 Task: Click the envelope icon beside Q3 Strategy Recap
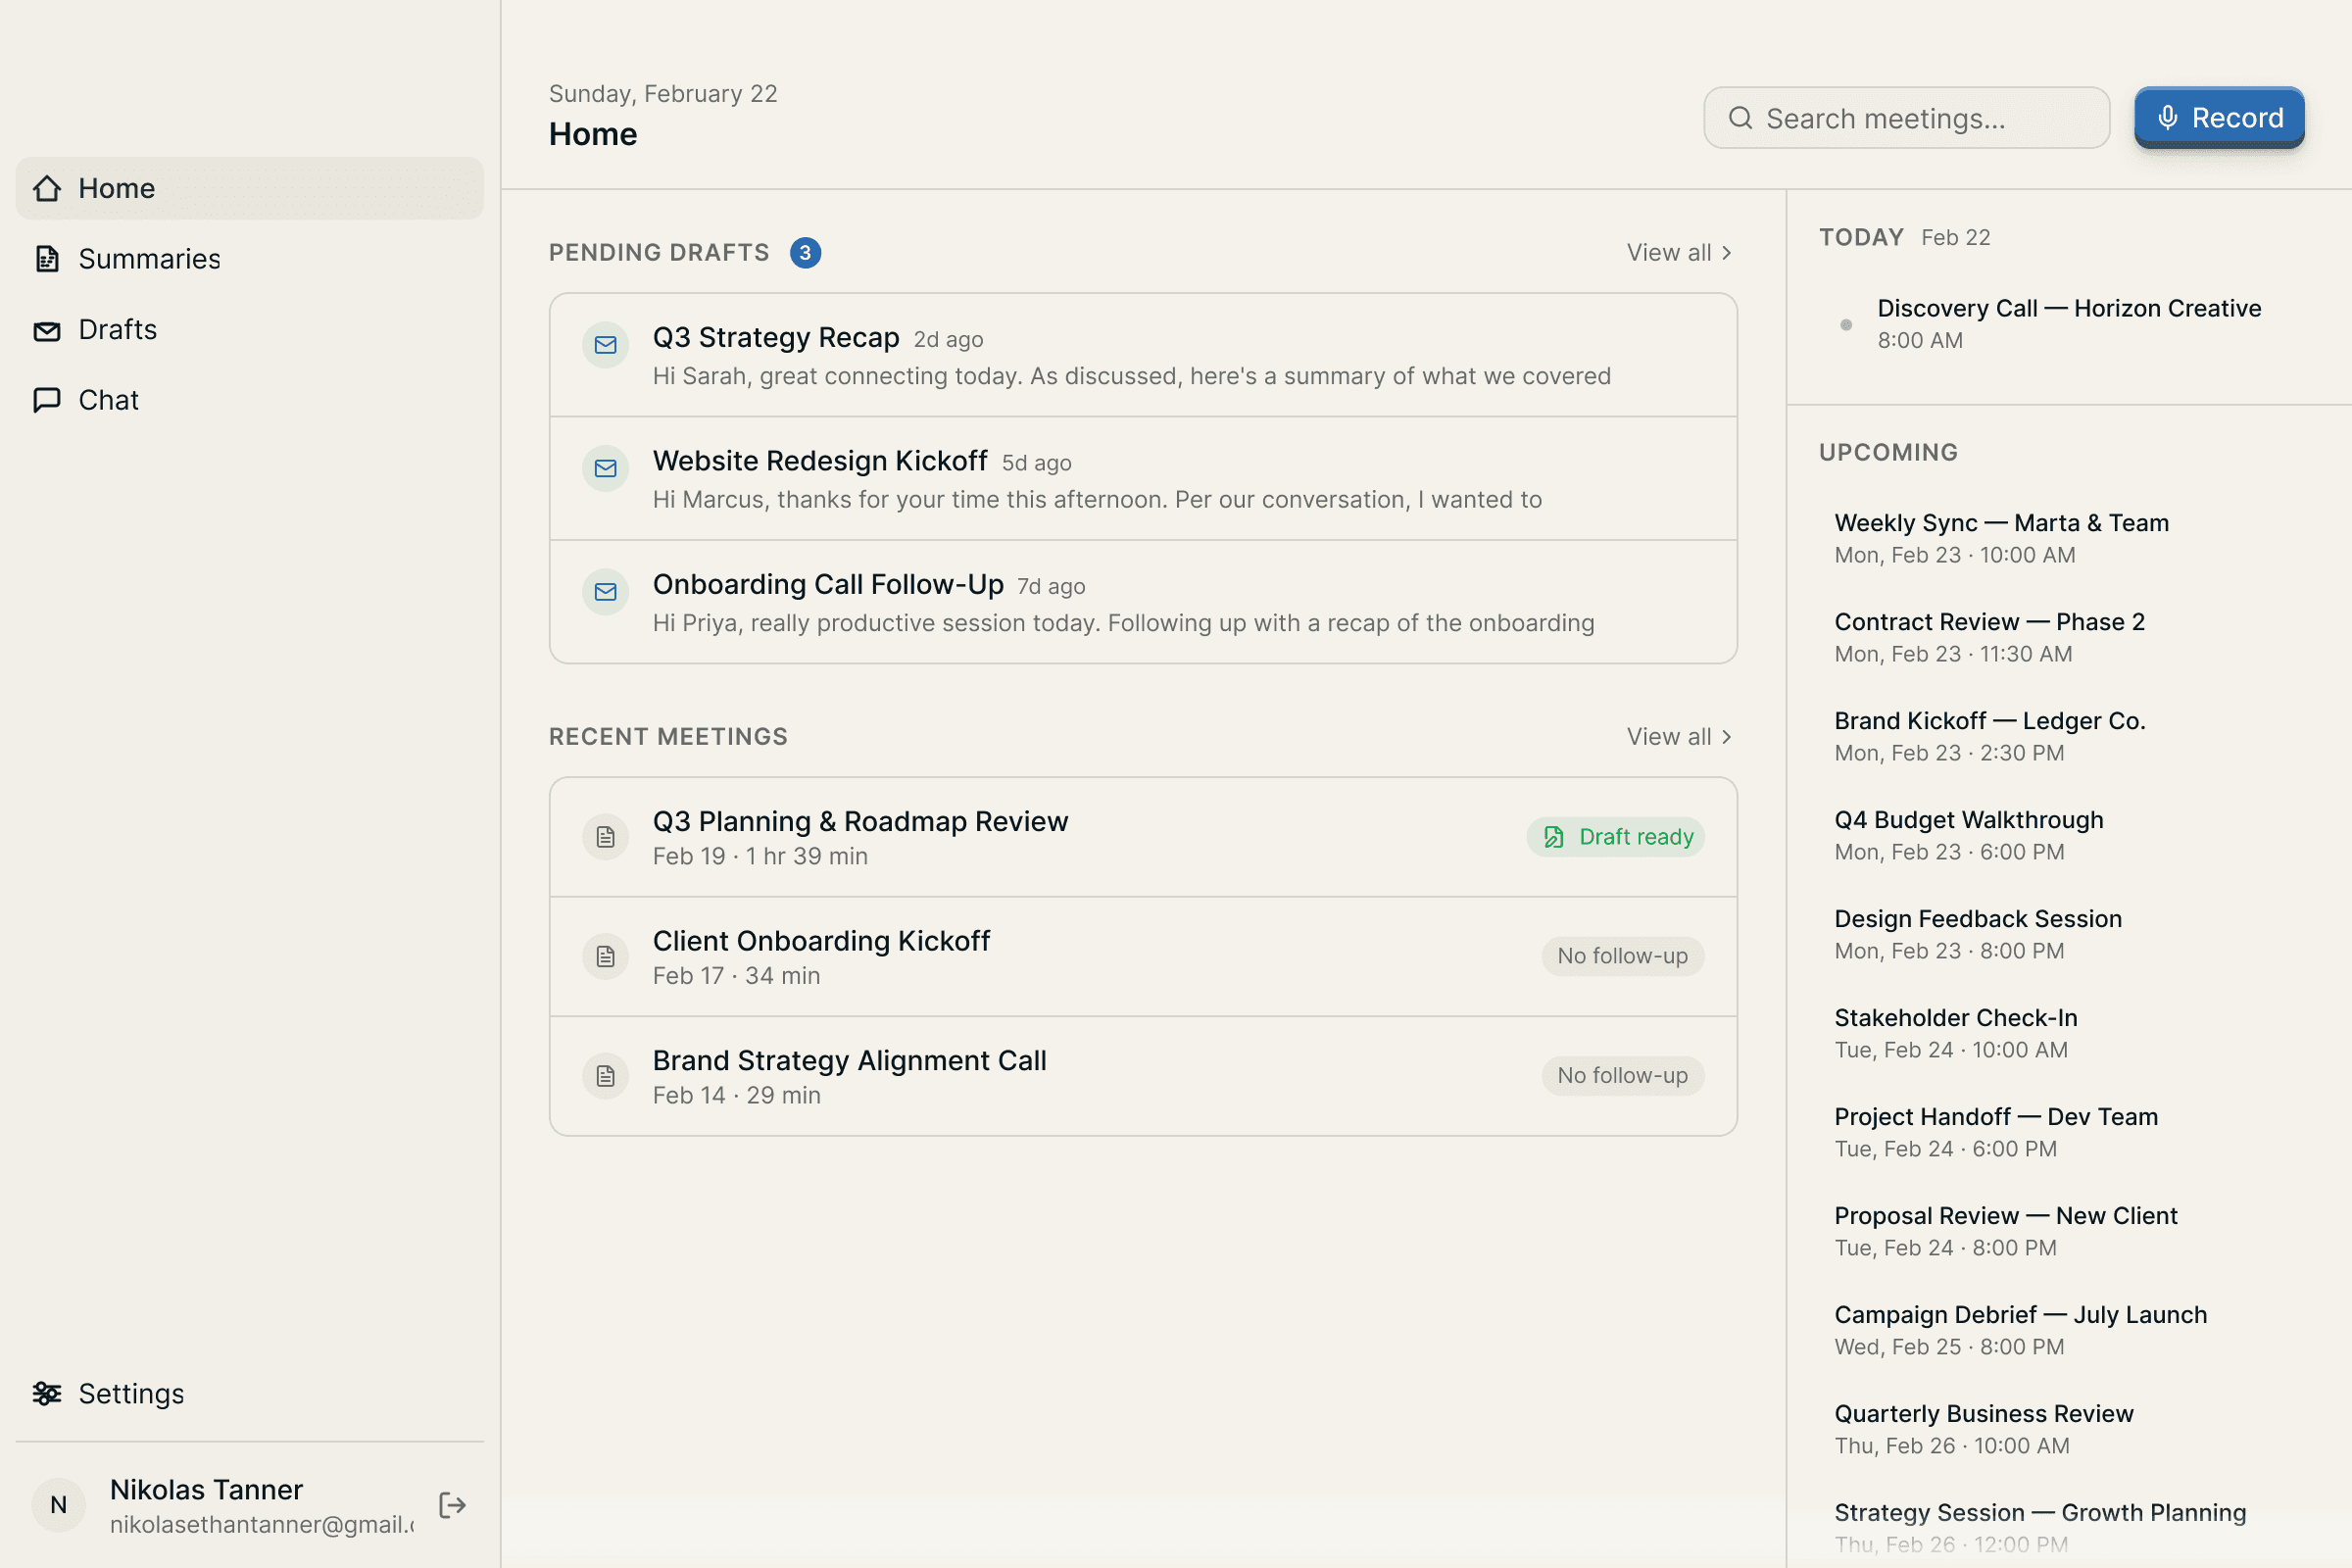[x=604, y=345]
